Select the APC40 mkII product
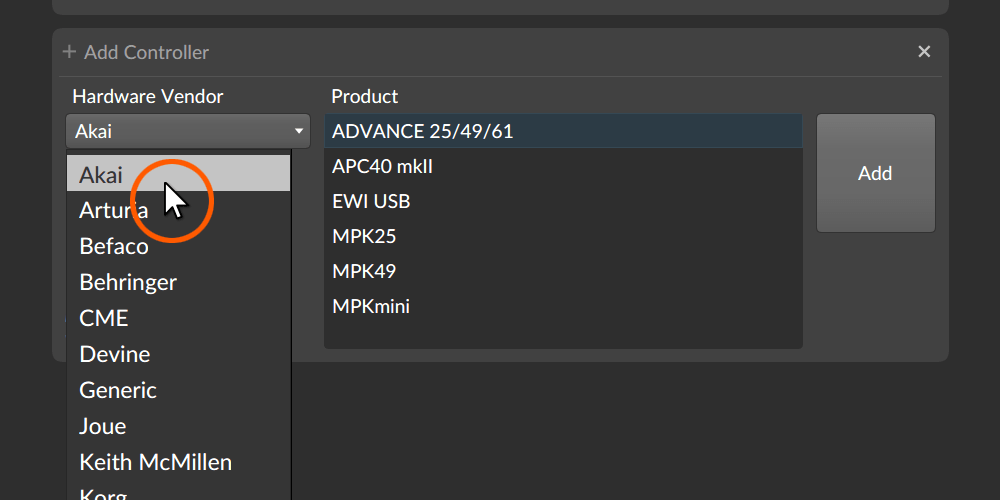The width and height of the screenshot is (1000, 500). (563, 166)
